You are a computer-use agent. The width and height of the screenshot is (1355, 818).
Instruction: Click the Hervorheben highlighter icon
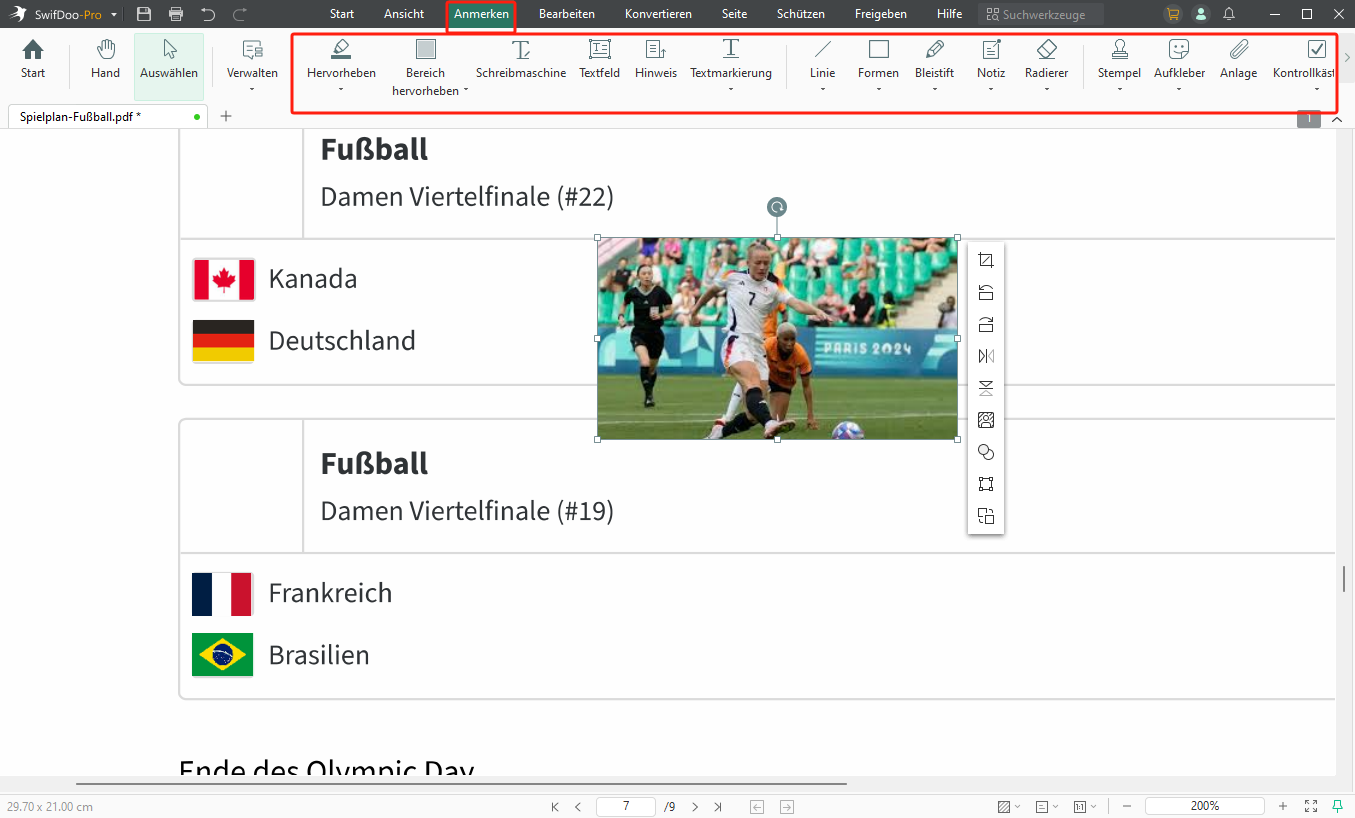(341, 49)
